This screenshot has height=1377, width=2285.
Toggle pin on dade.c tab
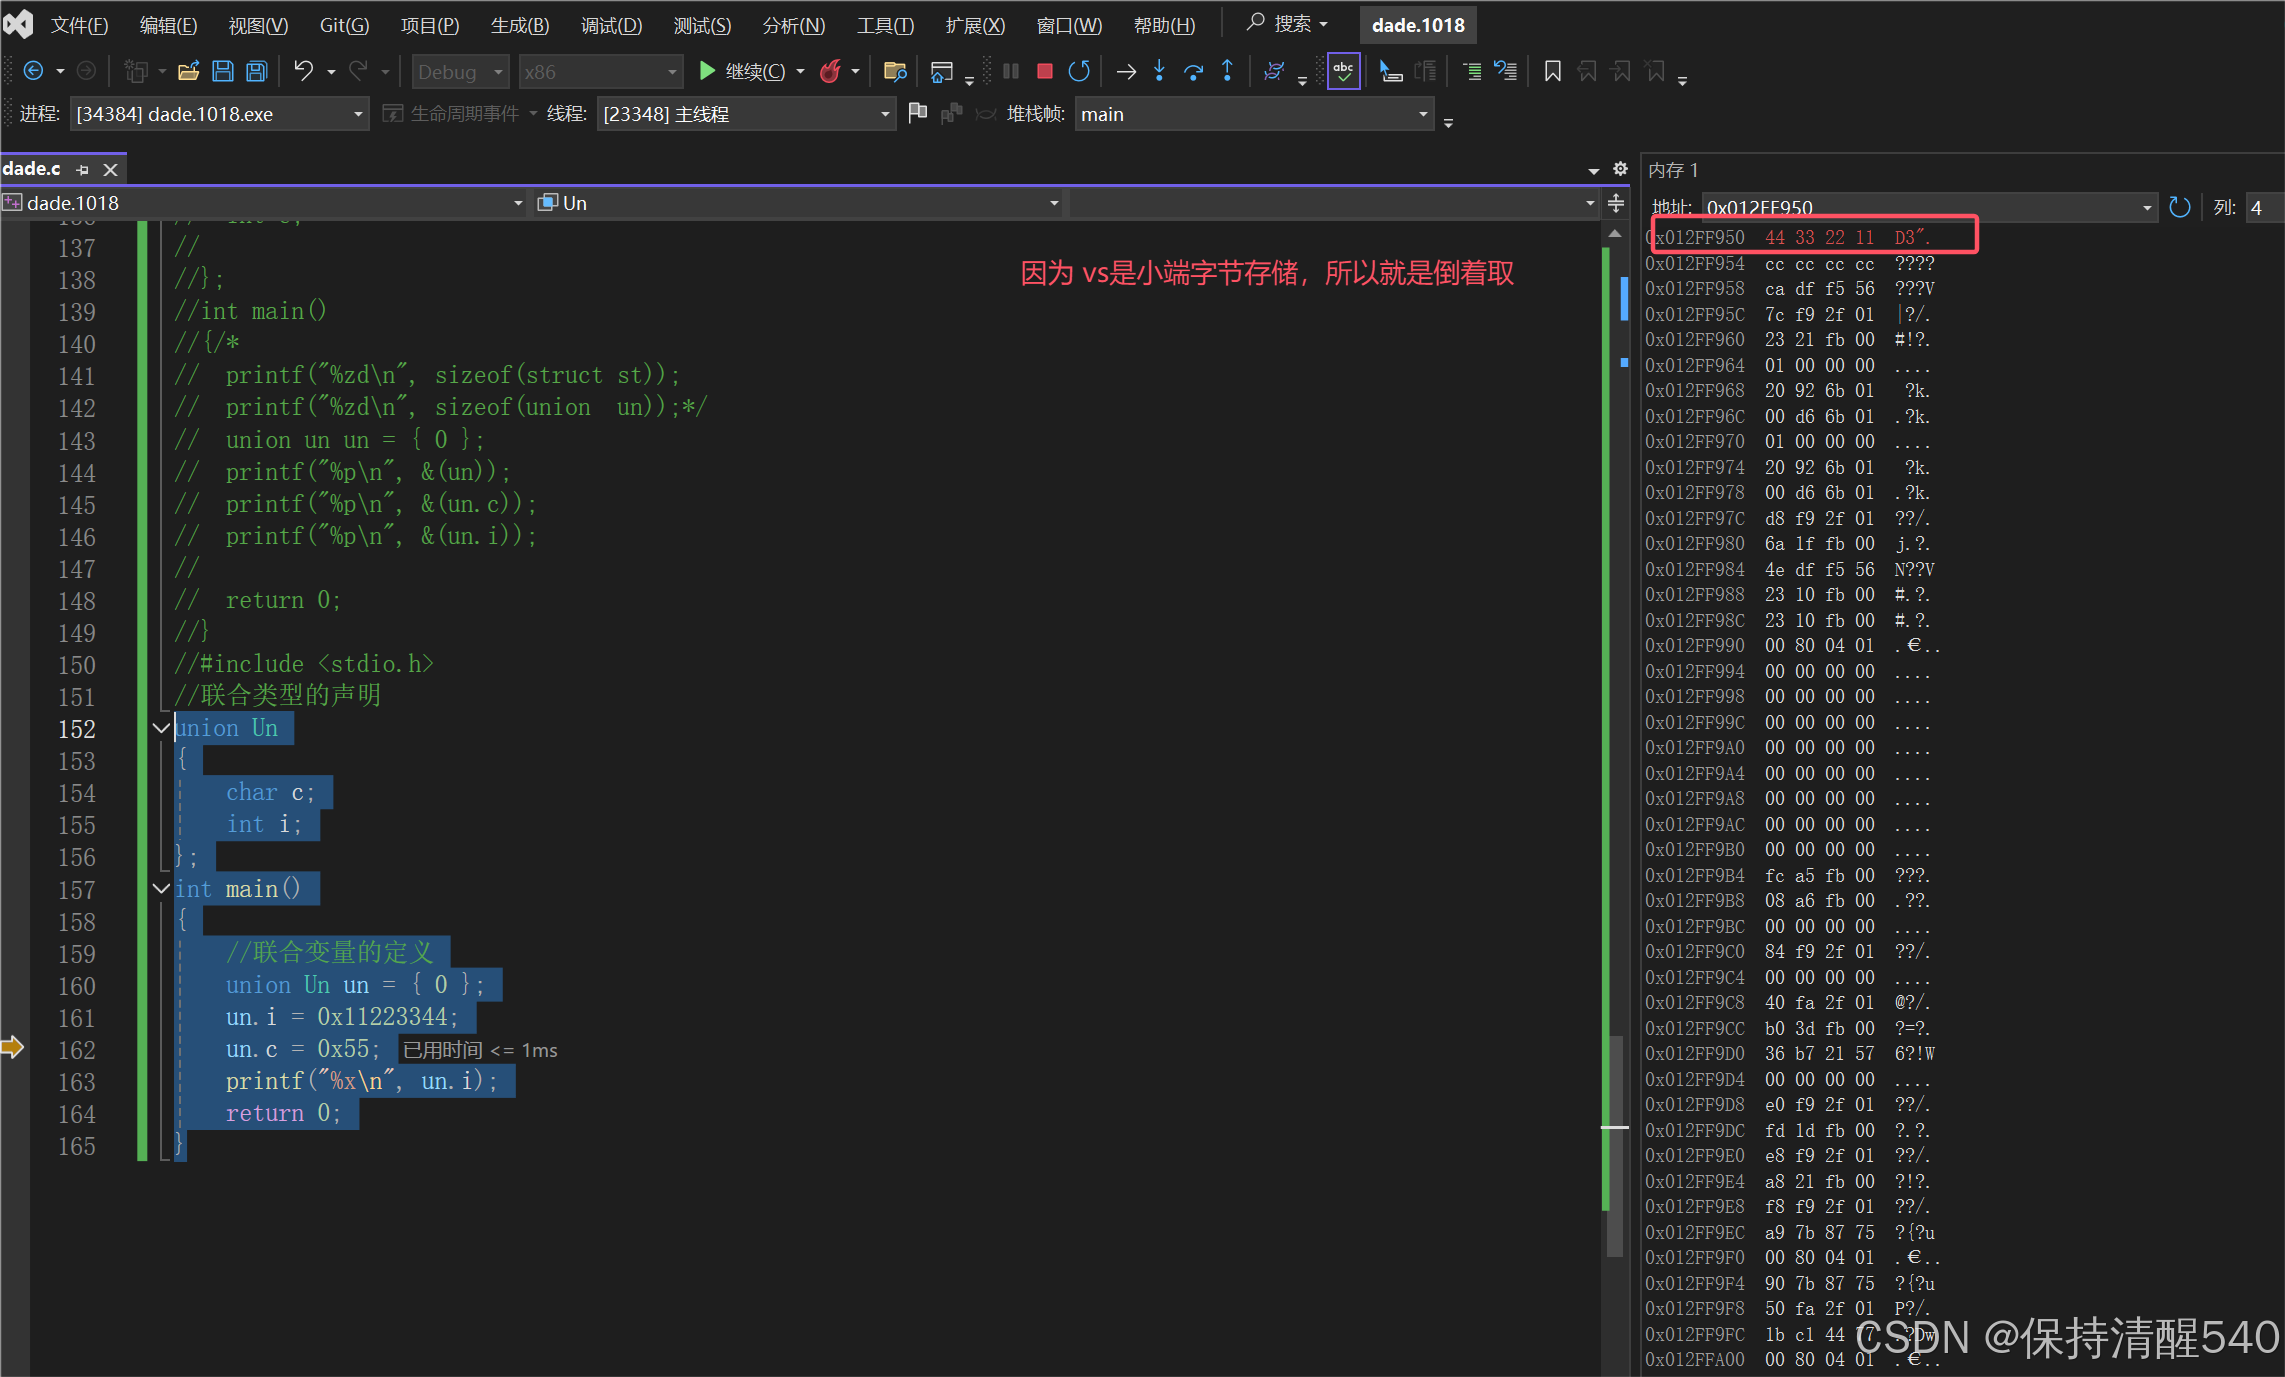83,170
